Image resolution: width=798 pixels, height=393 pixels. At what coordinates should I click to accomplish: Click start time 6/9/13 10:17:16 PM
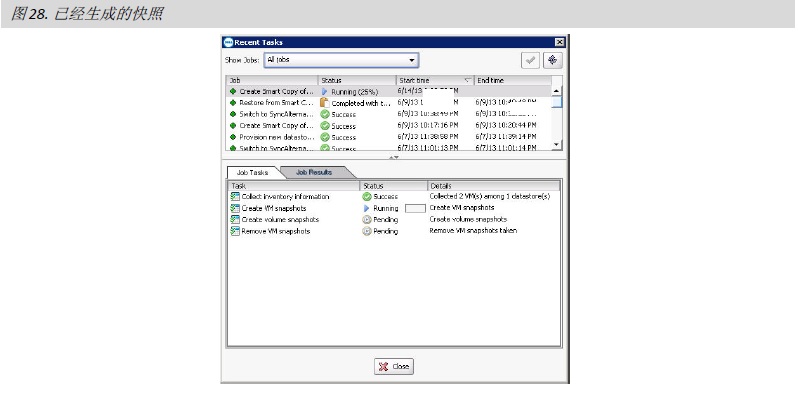tap(428, 125)
